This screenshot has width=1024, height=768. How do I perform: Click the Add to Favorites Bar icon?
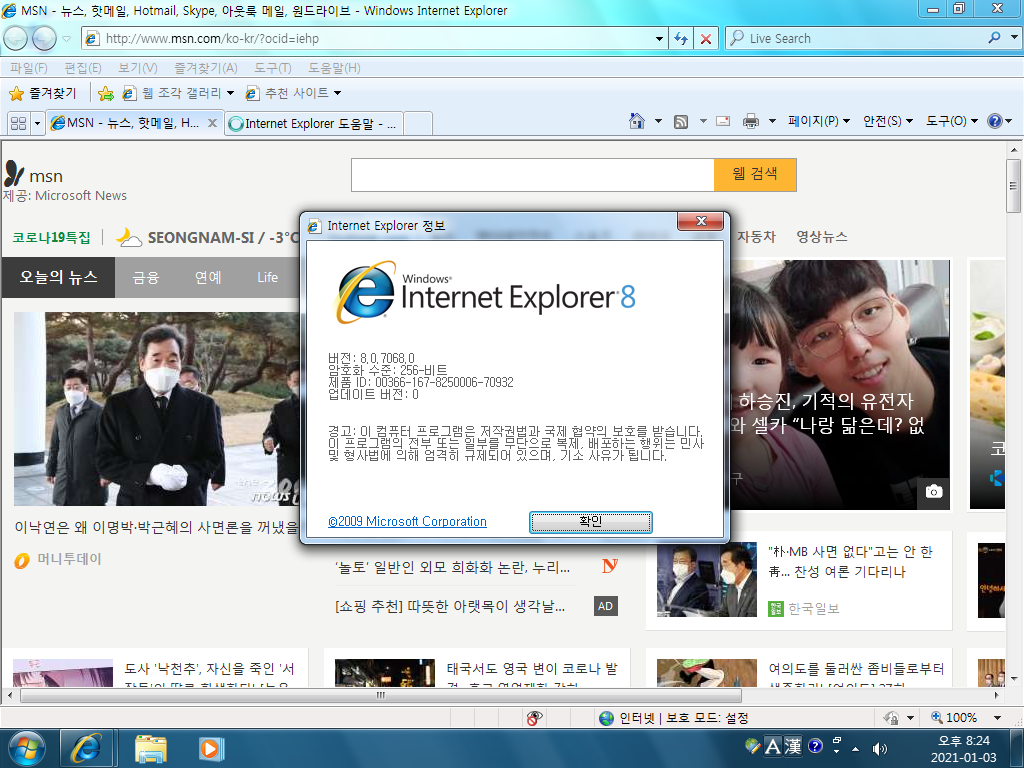(106, 93)
